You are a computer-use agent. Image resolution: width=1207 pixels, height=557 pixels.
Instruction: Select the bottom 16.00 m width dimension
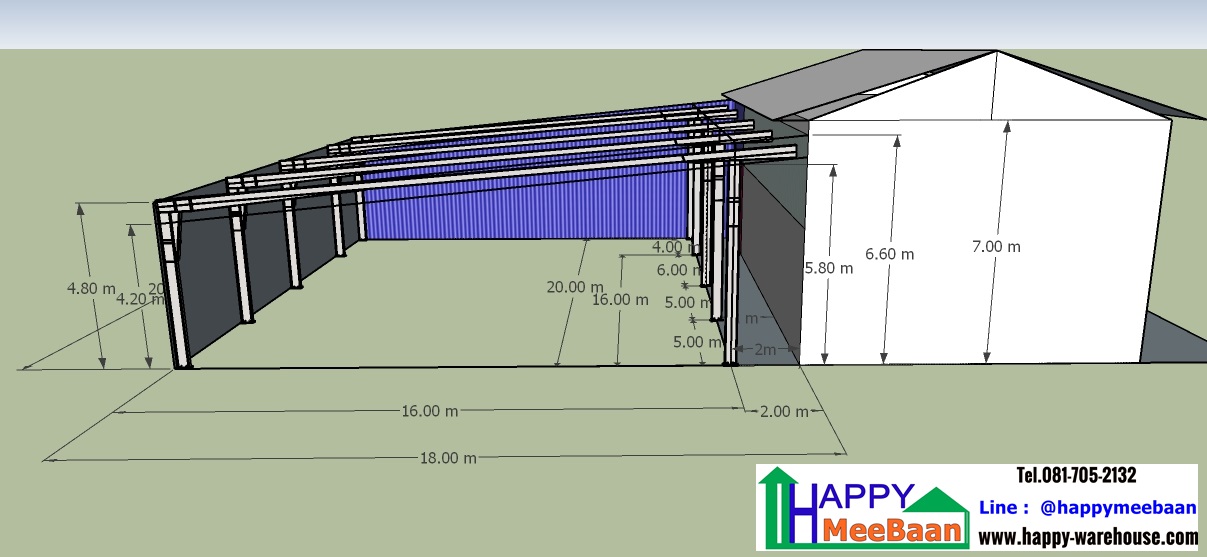coord(429,410)
